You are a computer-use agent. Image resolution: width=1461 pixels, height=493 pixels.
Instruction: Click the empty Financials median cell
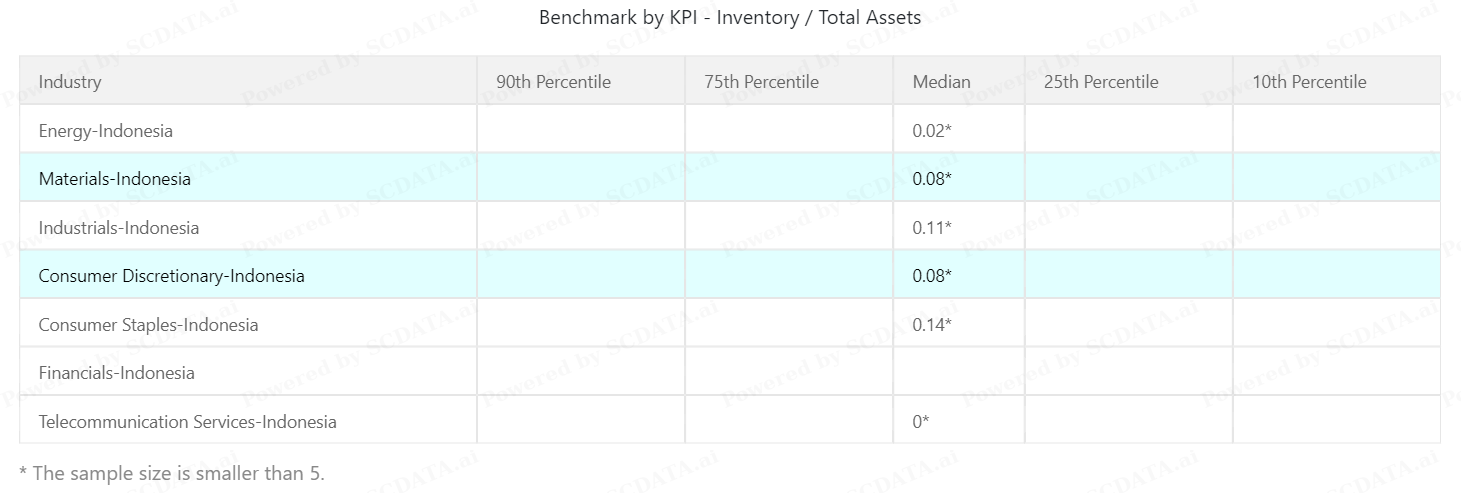(958, 373)
